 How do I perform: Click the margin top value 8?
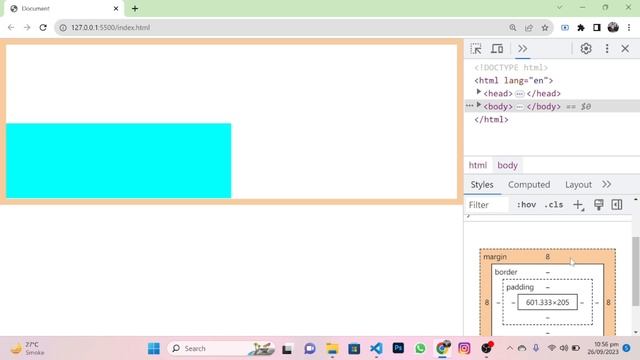548,257
